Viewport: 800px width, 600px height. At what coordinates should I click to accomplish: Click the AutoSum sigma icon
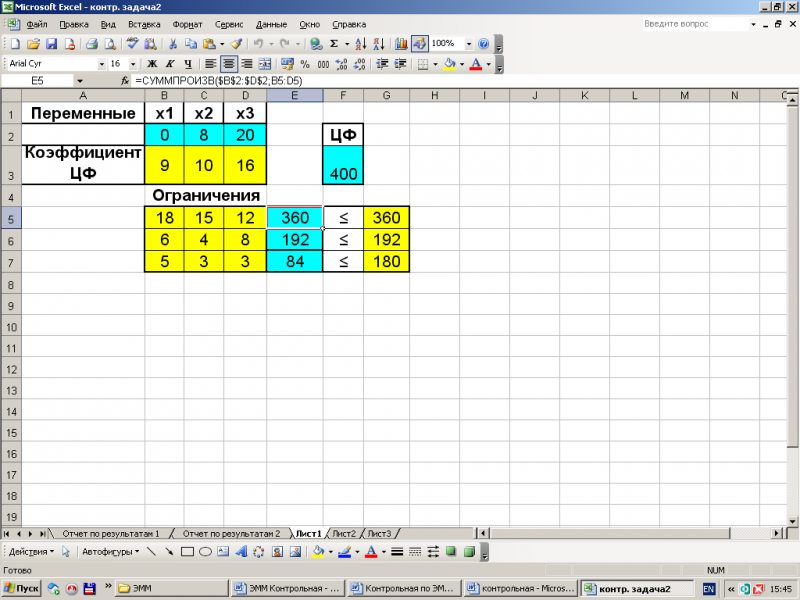click(334, 44)
